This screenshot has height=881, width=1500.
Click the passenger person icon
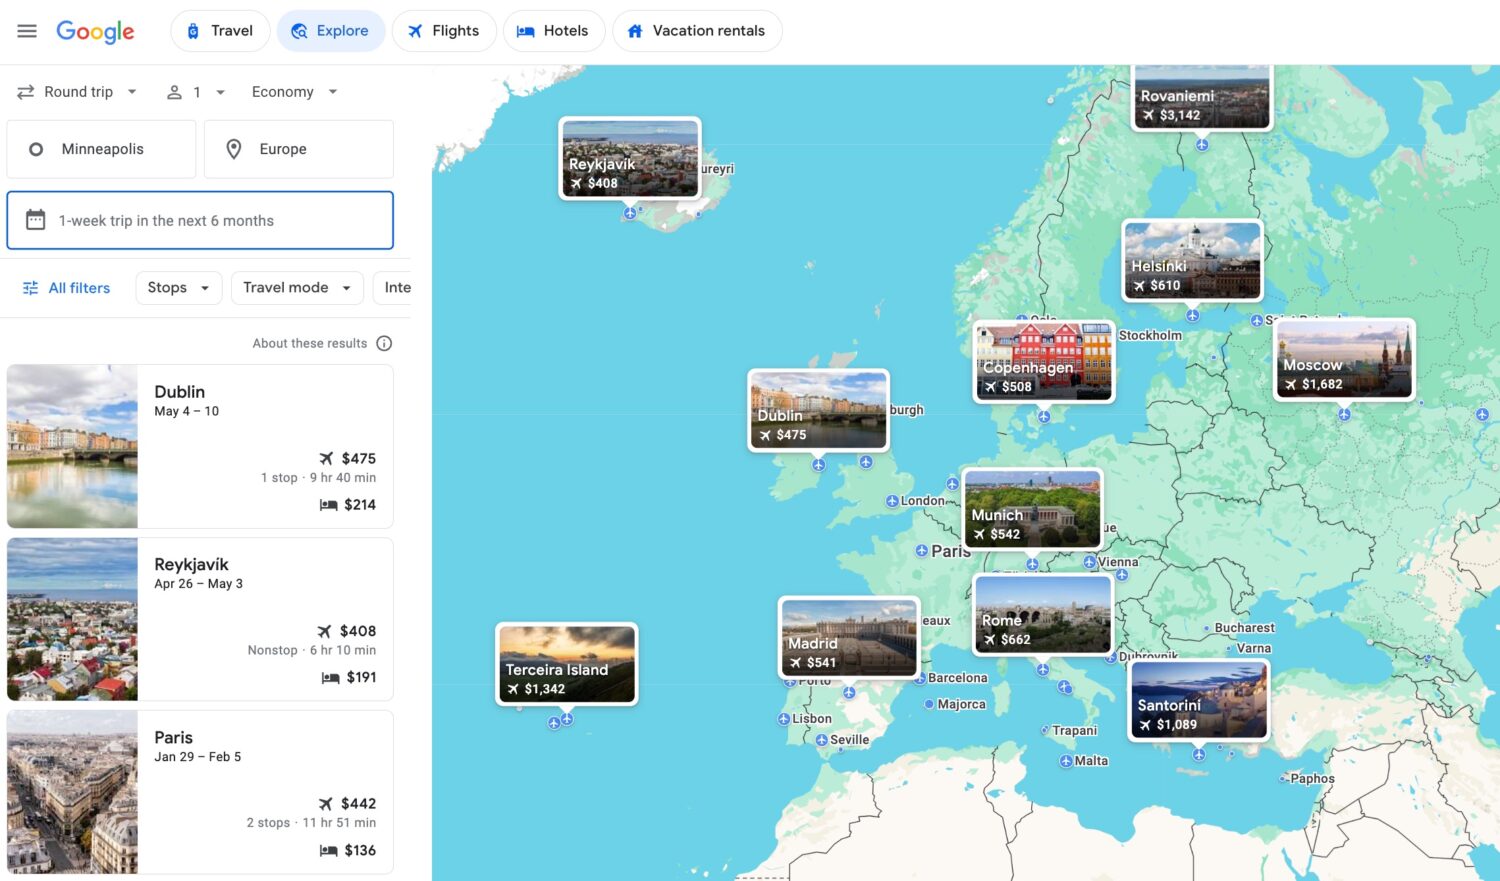[173, 91]
